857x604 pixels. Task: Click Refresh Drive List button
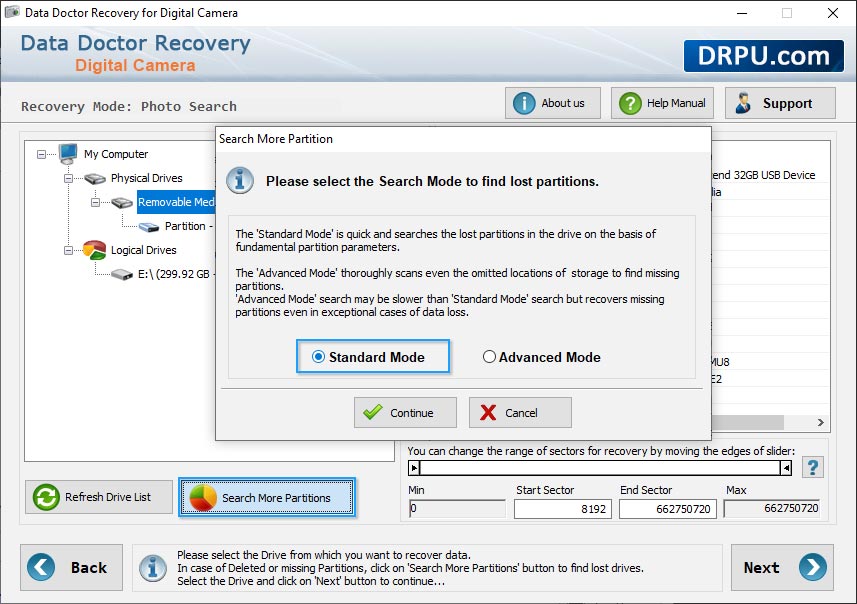point(99,497)
